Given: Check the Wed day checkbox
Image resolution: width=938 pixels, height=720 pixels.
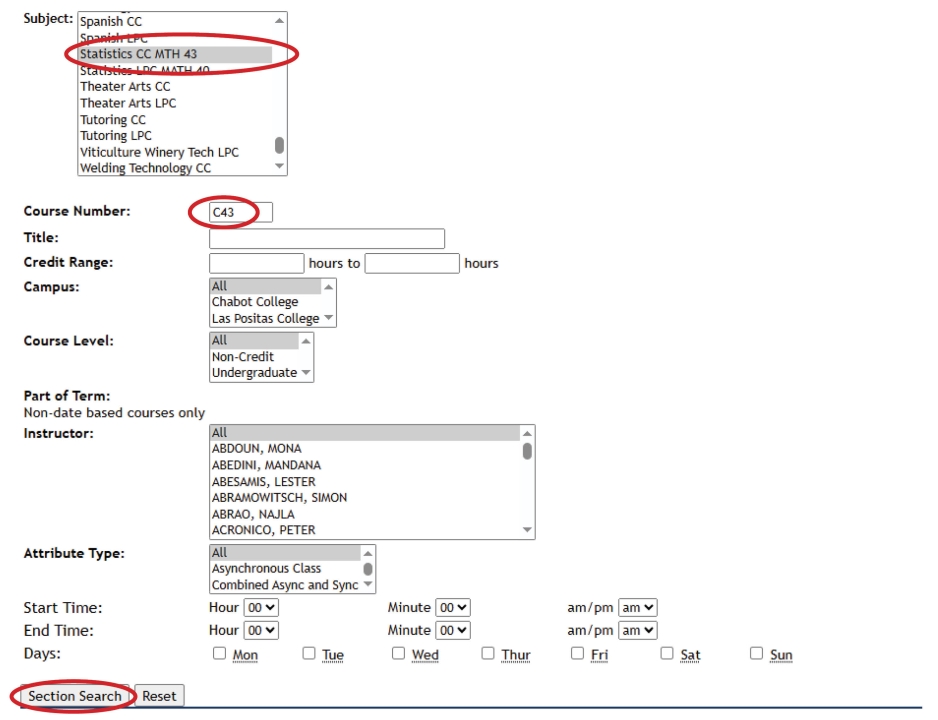Looking at the screenshot, I should click(x=398, y=654).
